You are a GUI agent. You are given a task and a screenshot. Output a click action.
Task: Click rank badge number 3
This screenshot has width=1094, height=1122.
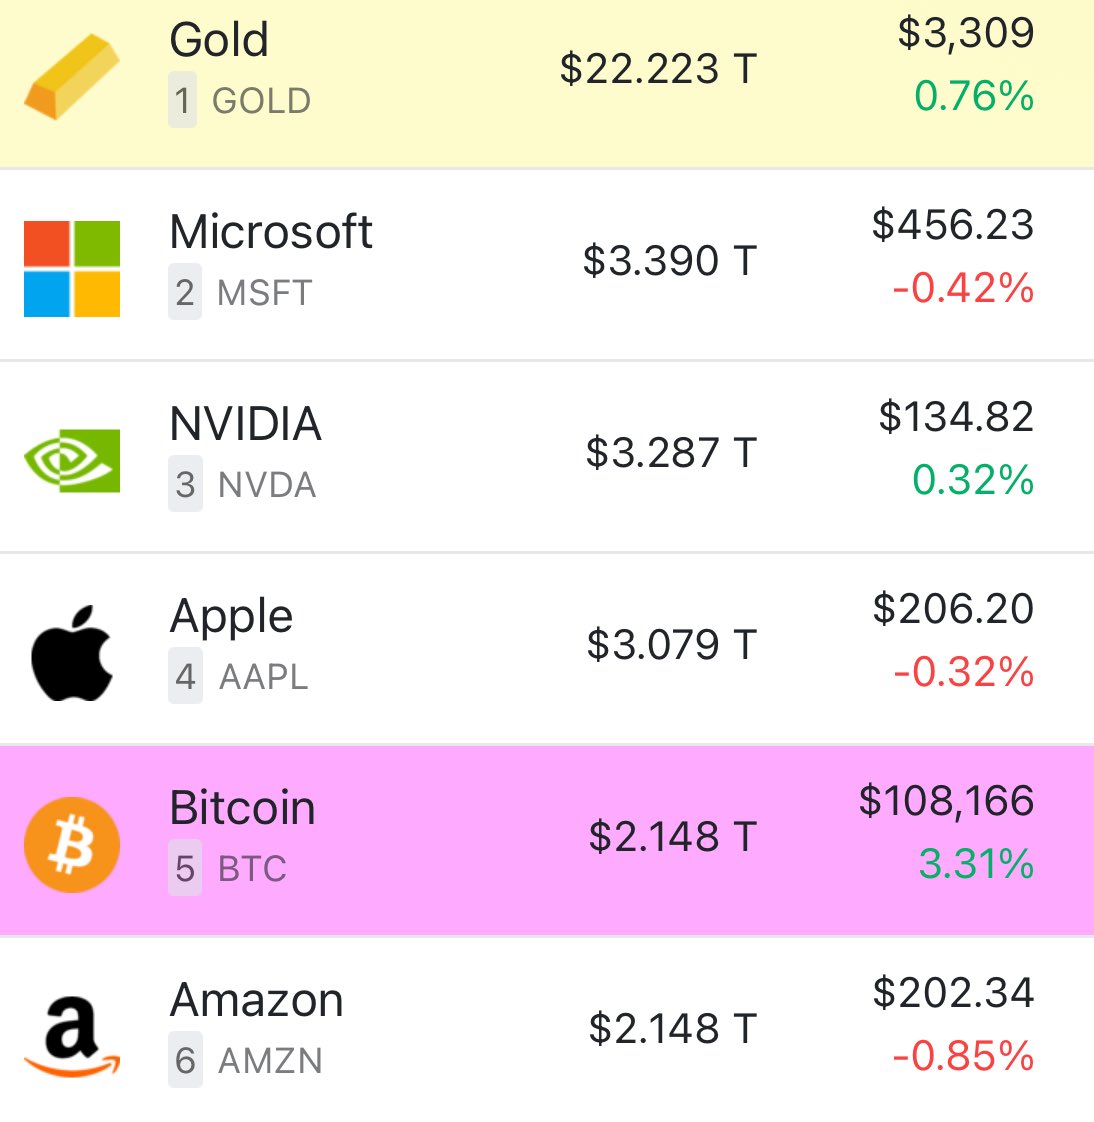[x=185, y=484]
